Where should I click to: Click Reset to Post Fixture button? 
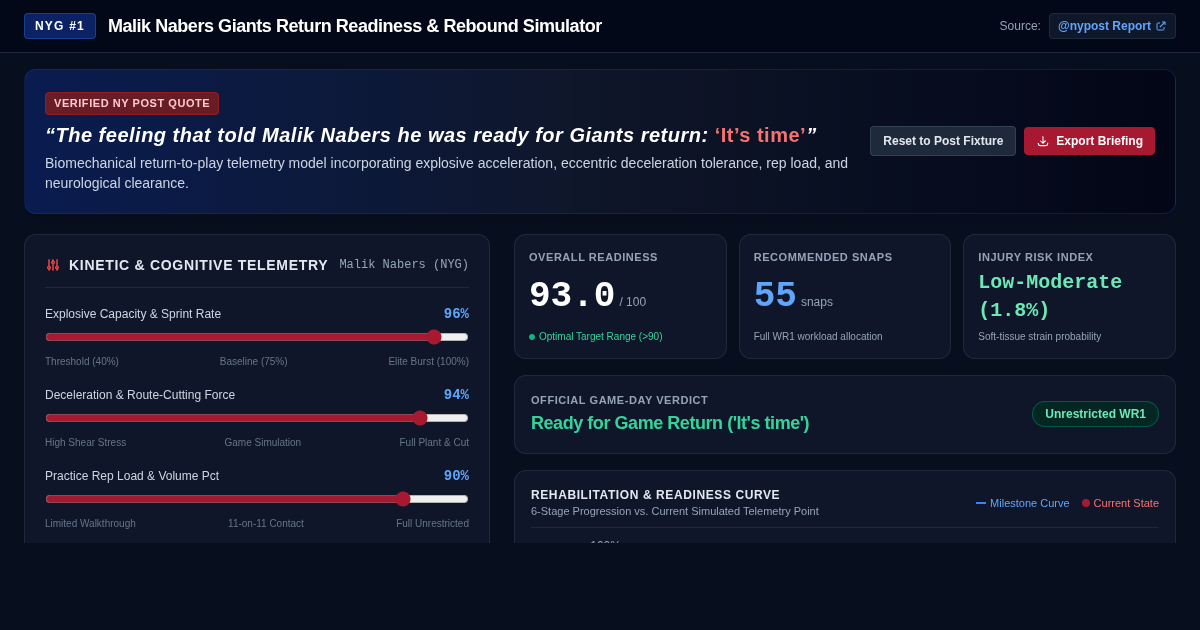point(943,141)
